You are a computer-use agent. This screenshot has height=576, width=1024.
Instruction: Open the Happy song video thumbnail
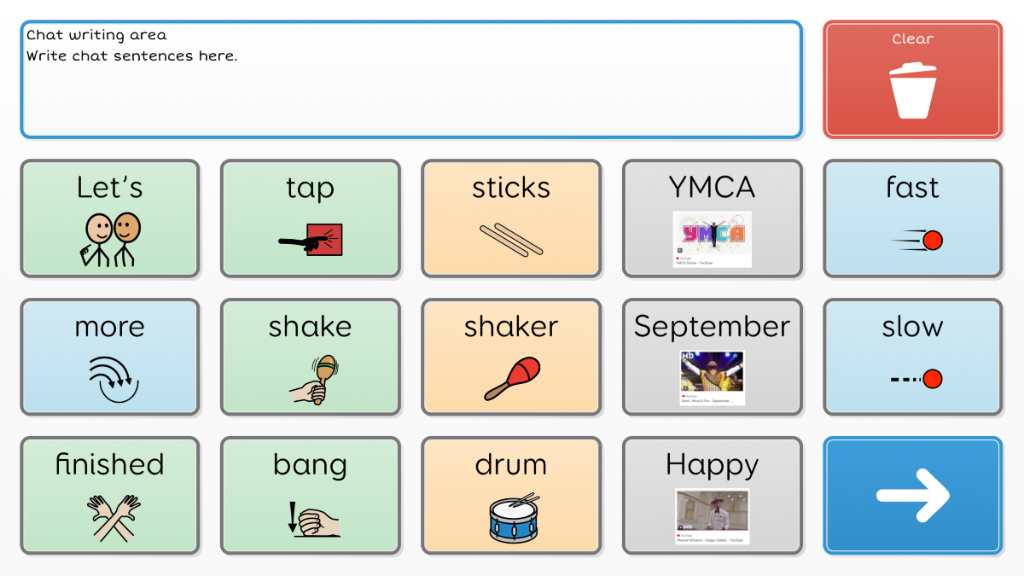tap(712, 517)
